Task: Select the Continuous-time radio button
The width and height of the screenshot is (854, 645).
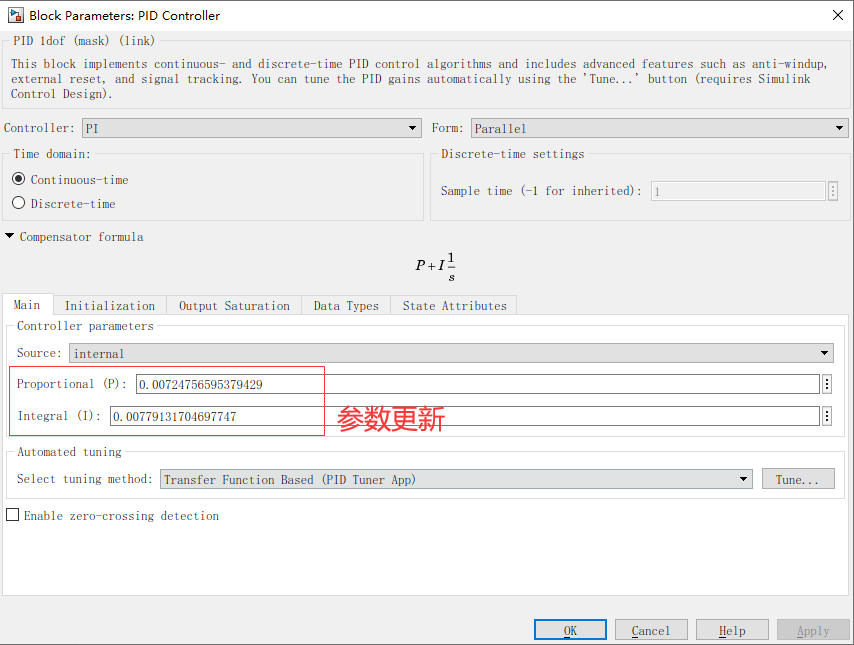Action: [17, 180]
